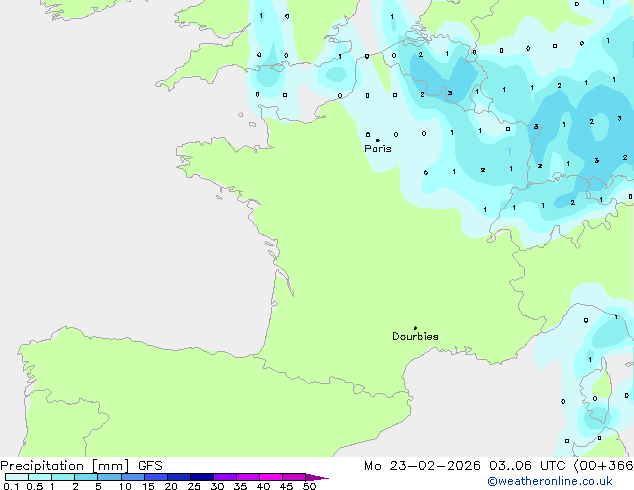Select the 2–5 mm legend swatch
Screen dimensions: 634x490
86,477
